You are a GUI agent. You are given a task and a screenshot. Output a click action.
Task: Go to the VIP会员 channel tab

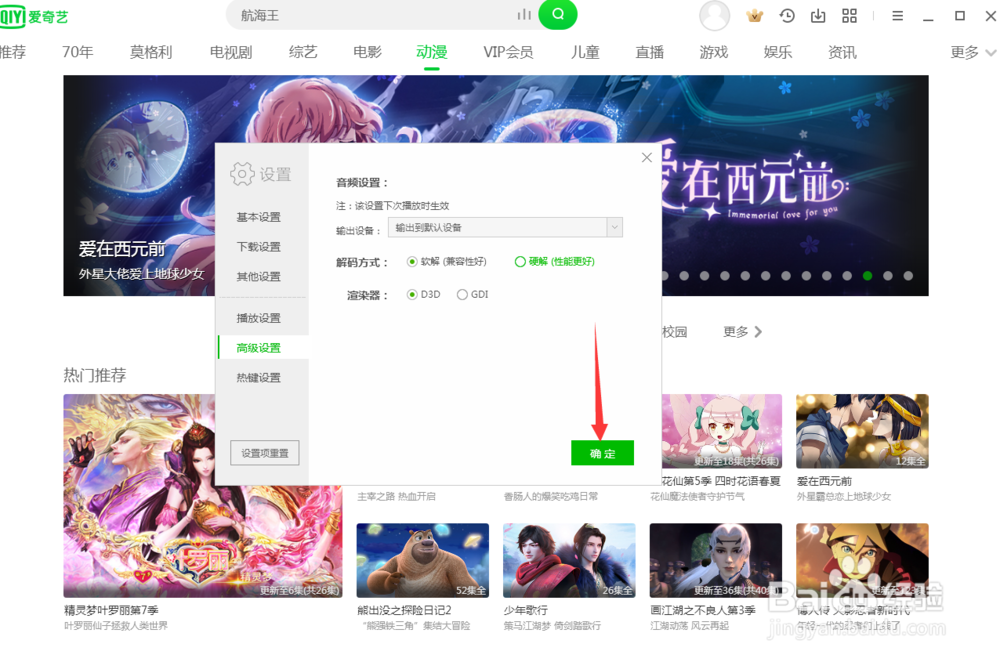coord(508,52)
